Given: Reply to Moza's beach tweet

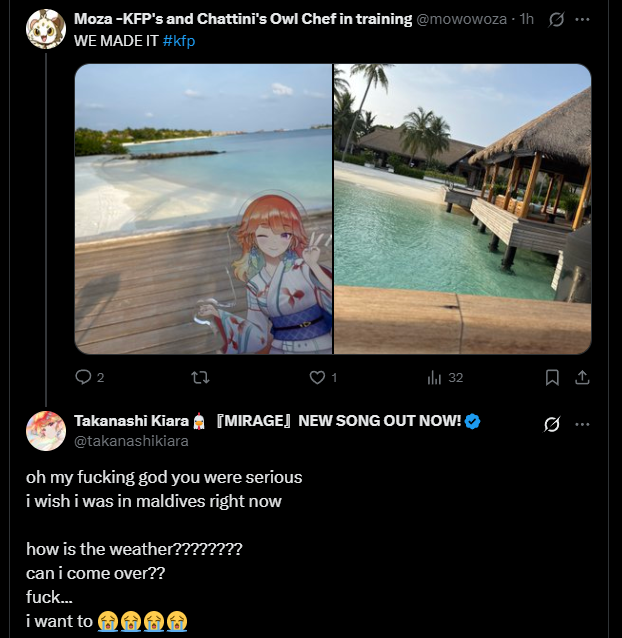Looking at the screenshot, I should point(84,377).
